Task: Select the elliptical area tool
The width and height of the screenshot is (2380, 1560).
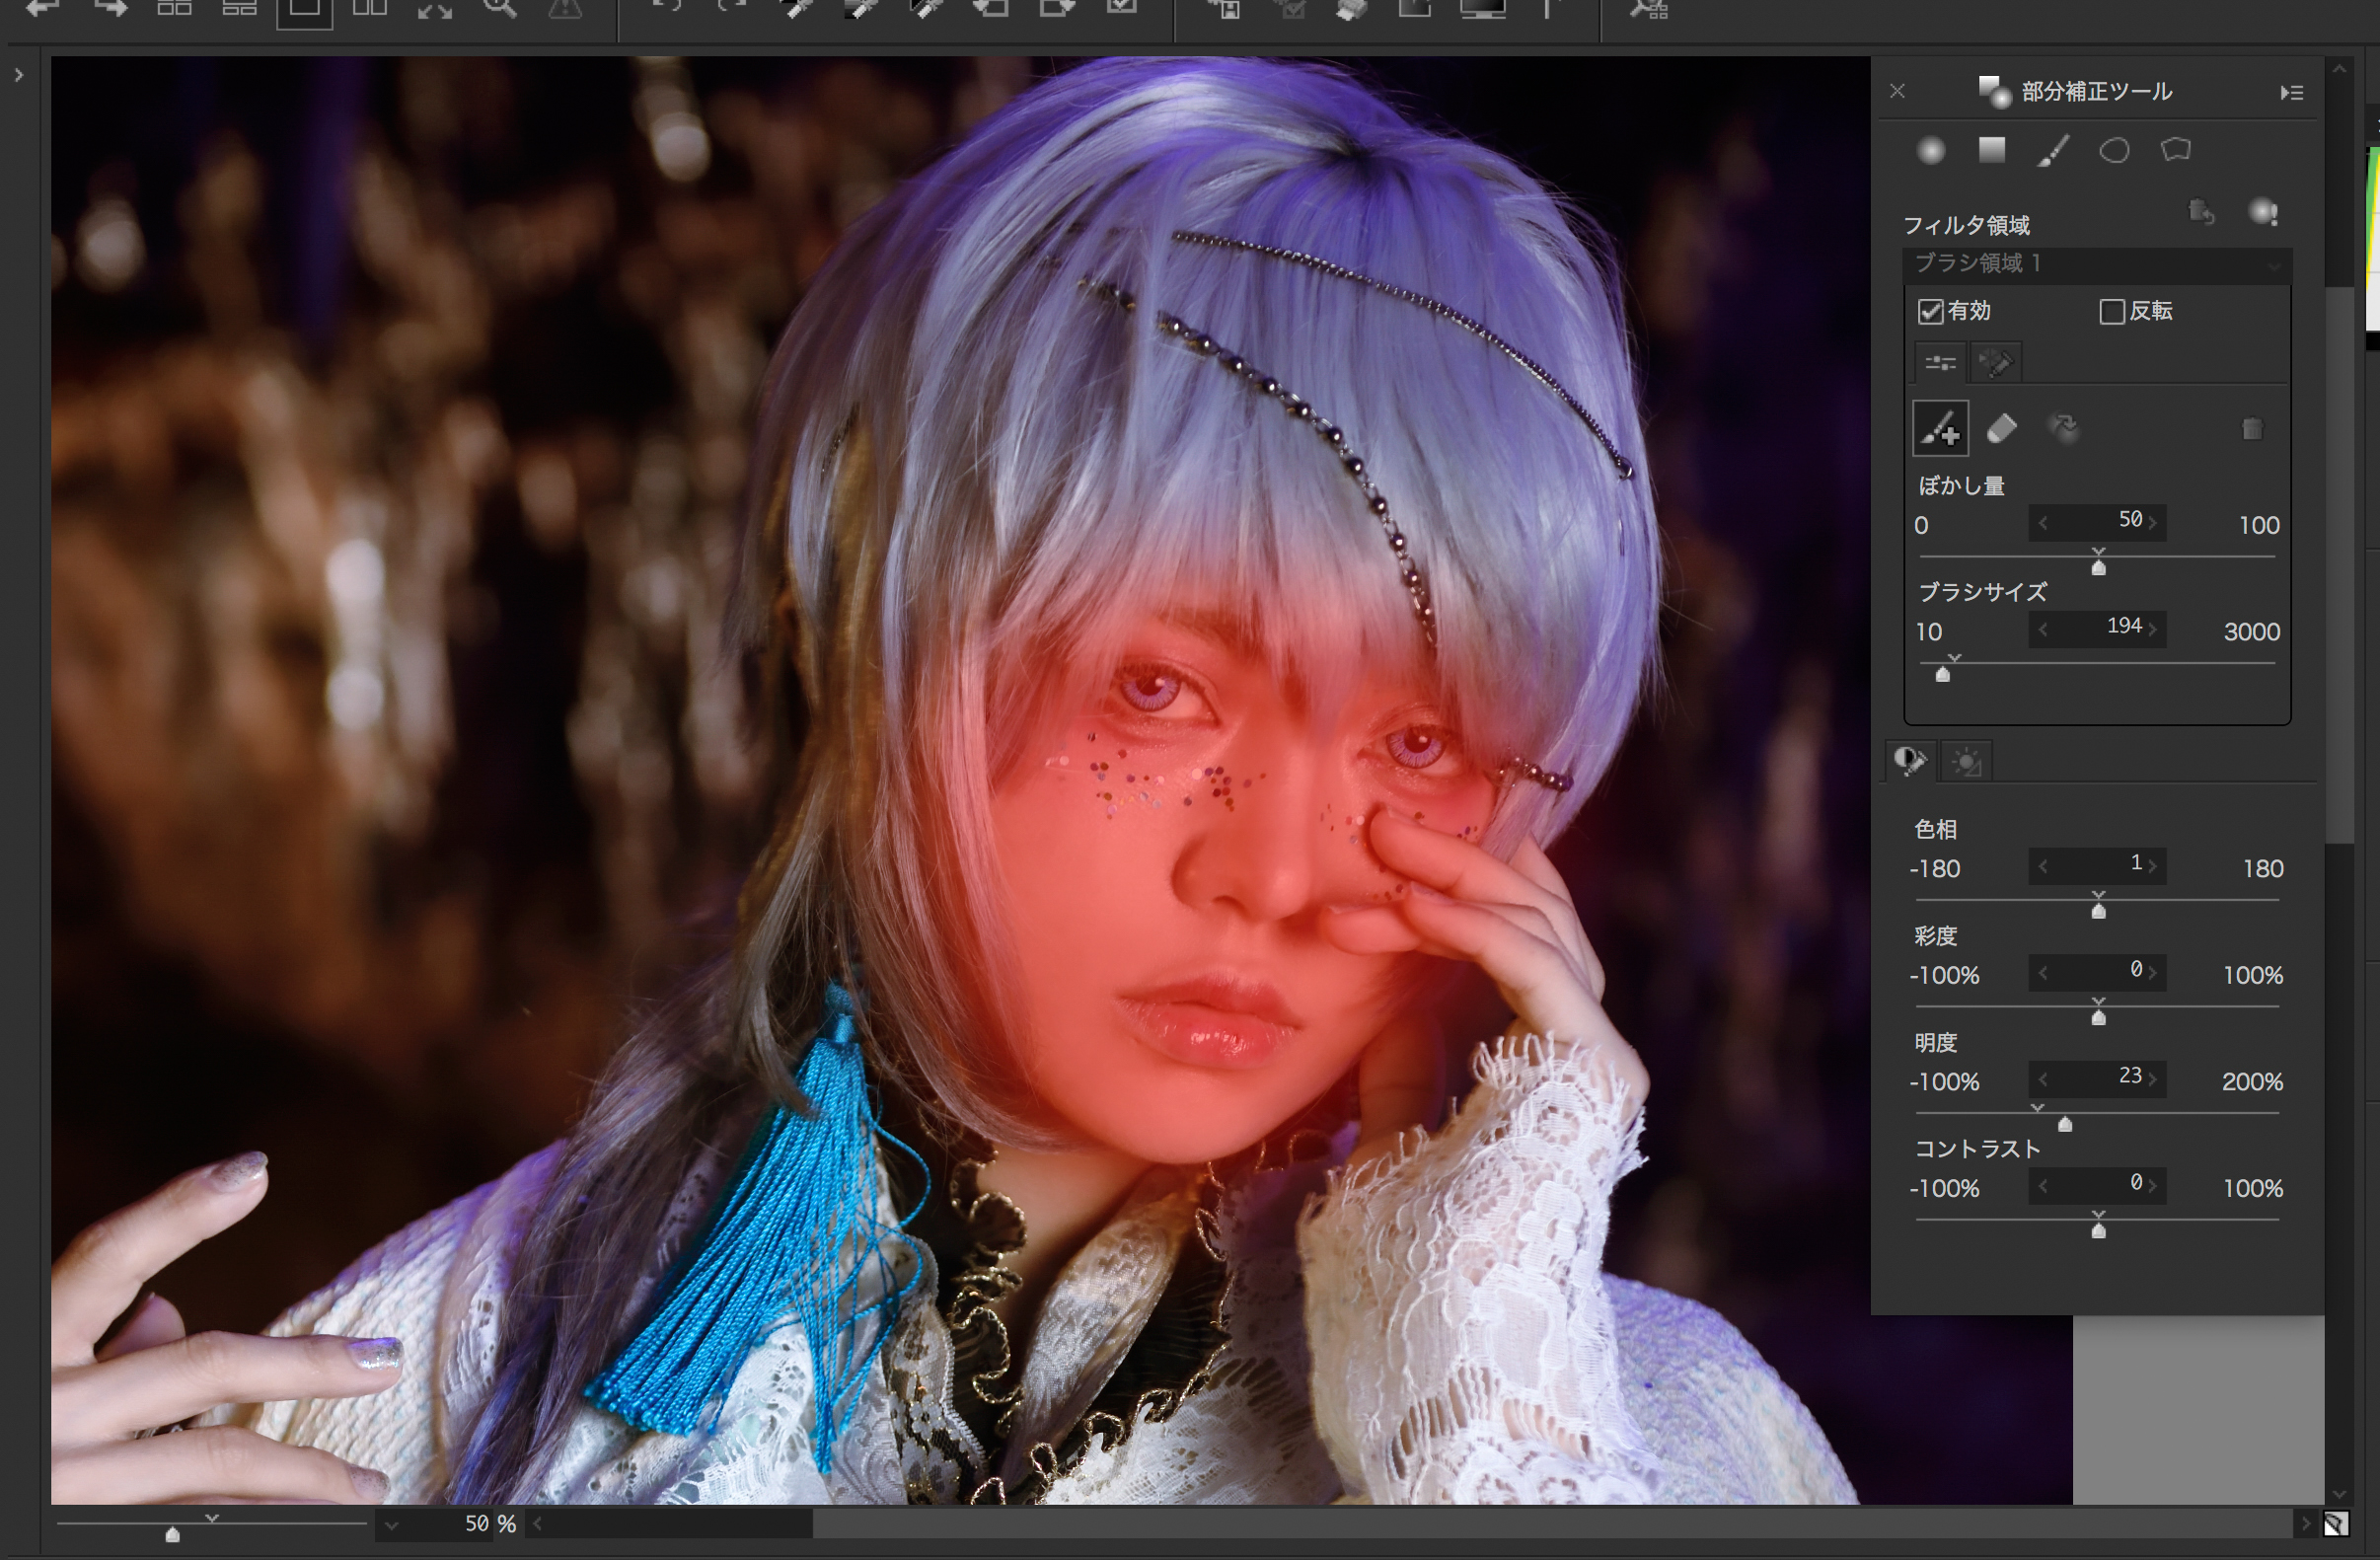Action: (2114, 151)
